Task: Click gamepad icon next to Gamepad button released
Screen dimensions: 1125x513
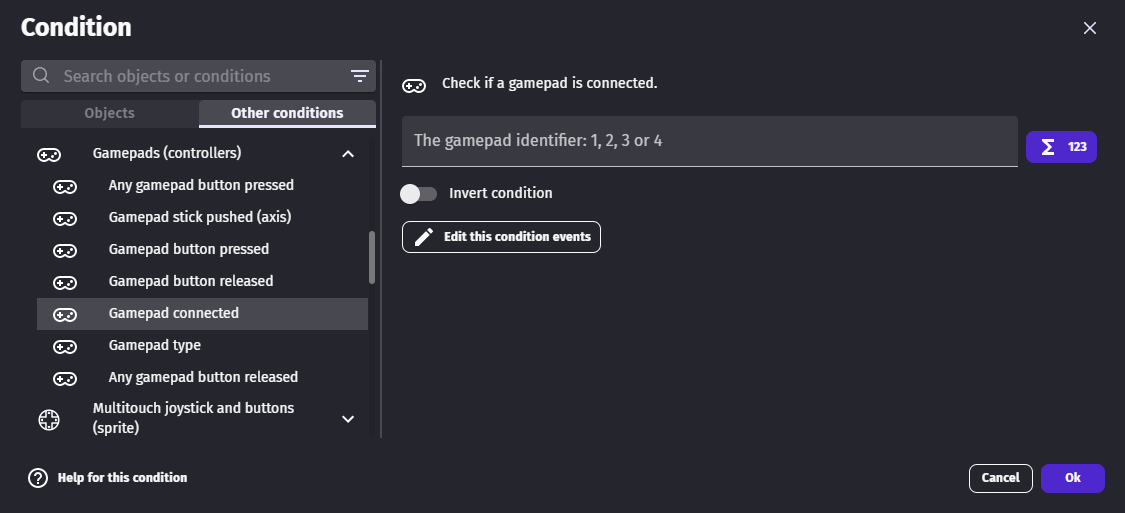Action: point(65,282)
